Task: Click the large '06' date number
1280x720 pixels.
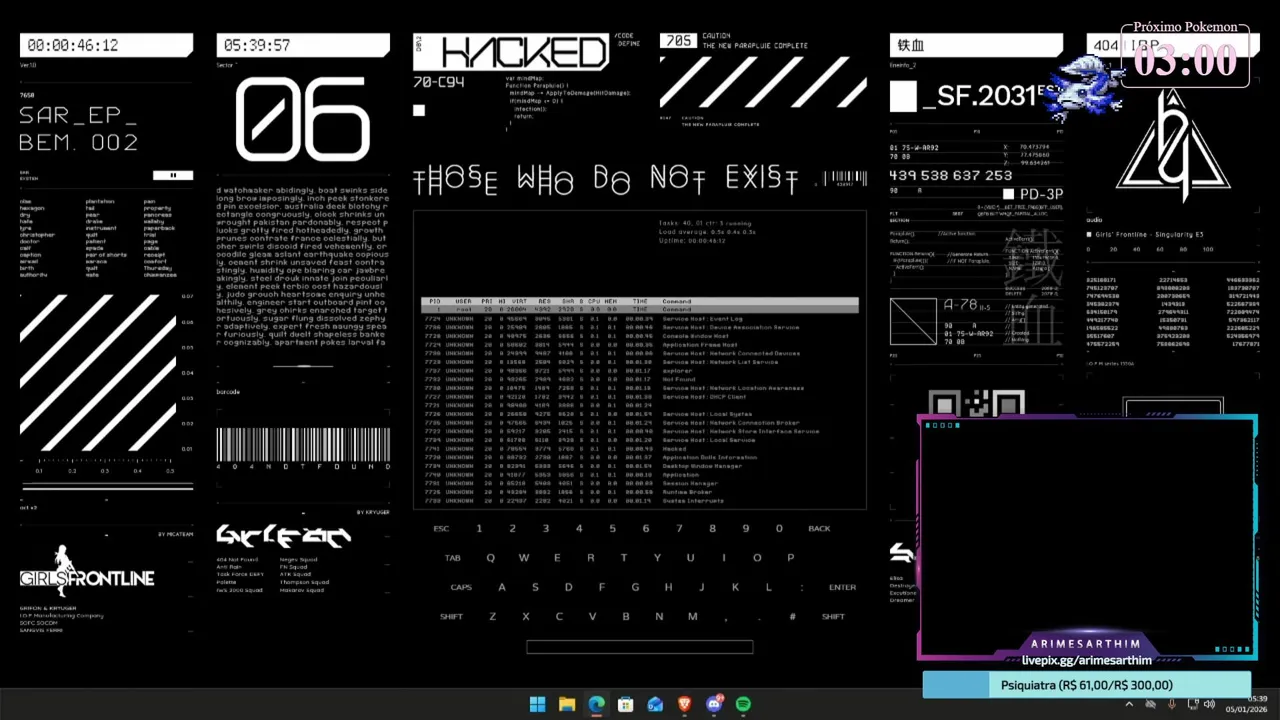Action: point(303,120)
